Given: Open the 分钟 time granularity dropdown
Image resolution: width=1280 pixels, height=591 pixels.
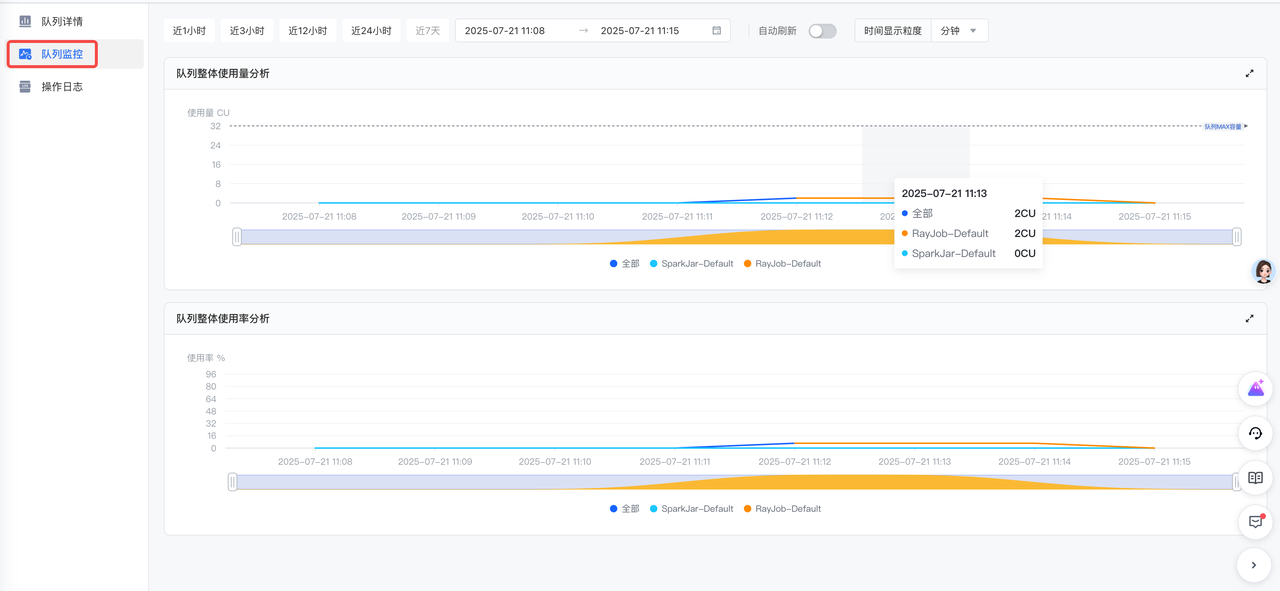Looking at the screenshot, I should point(959,31).
